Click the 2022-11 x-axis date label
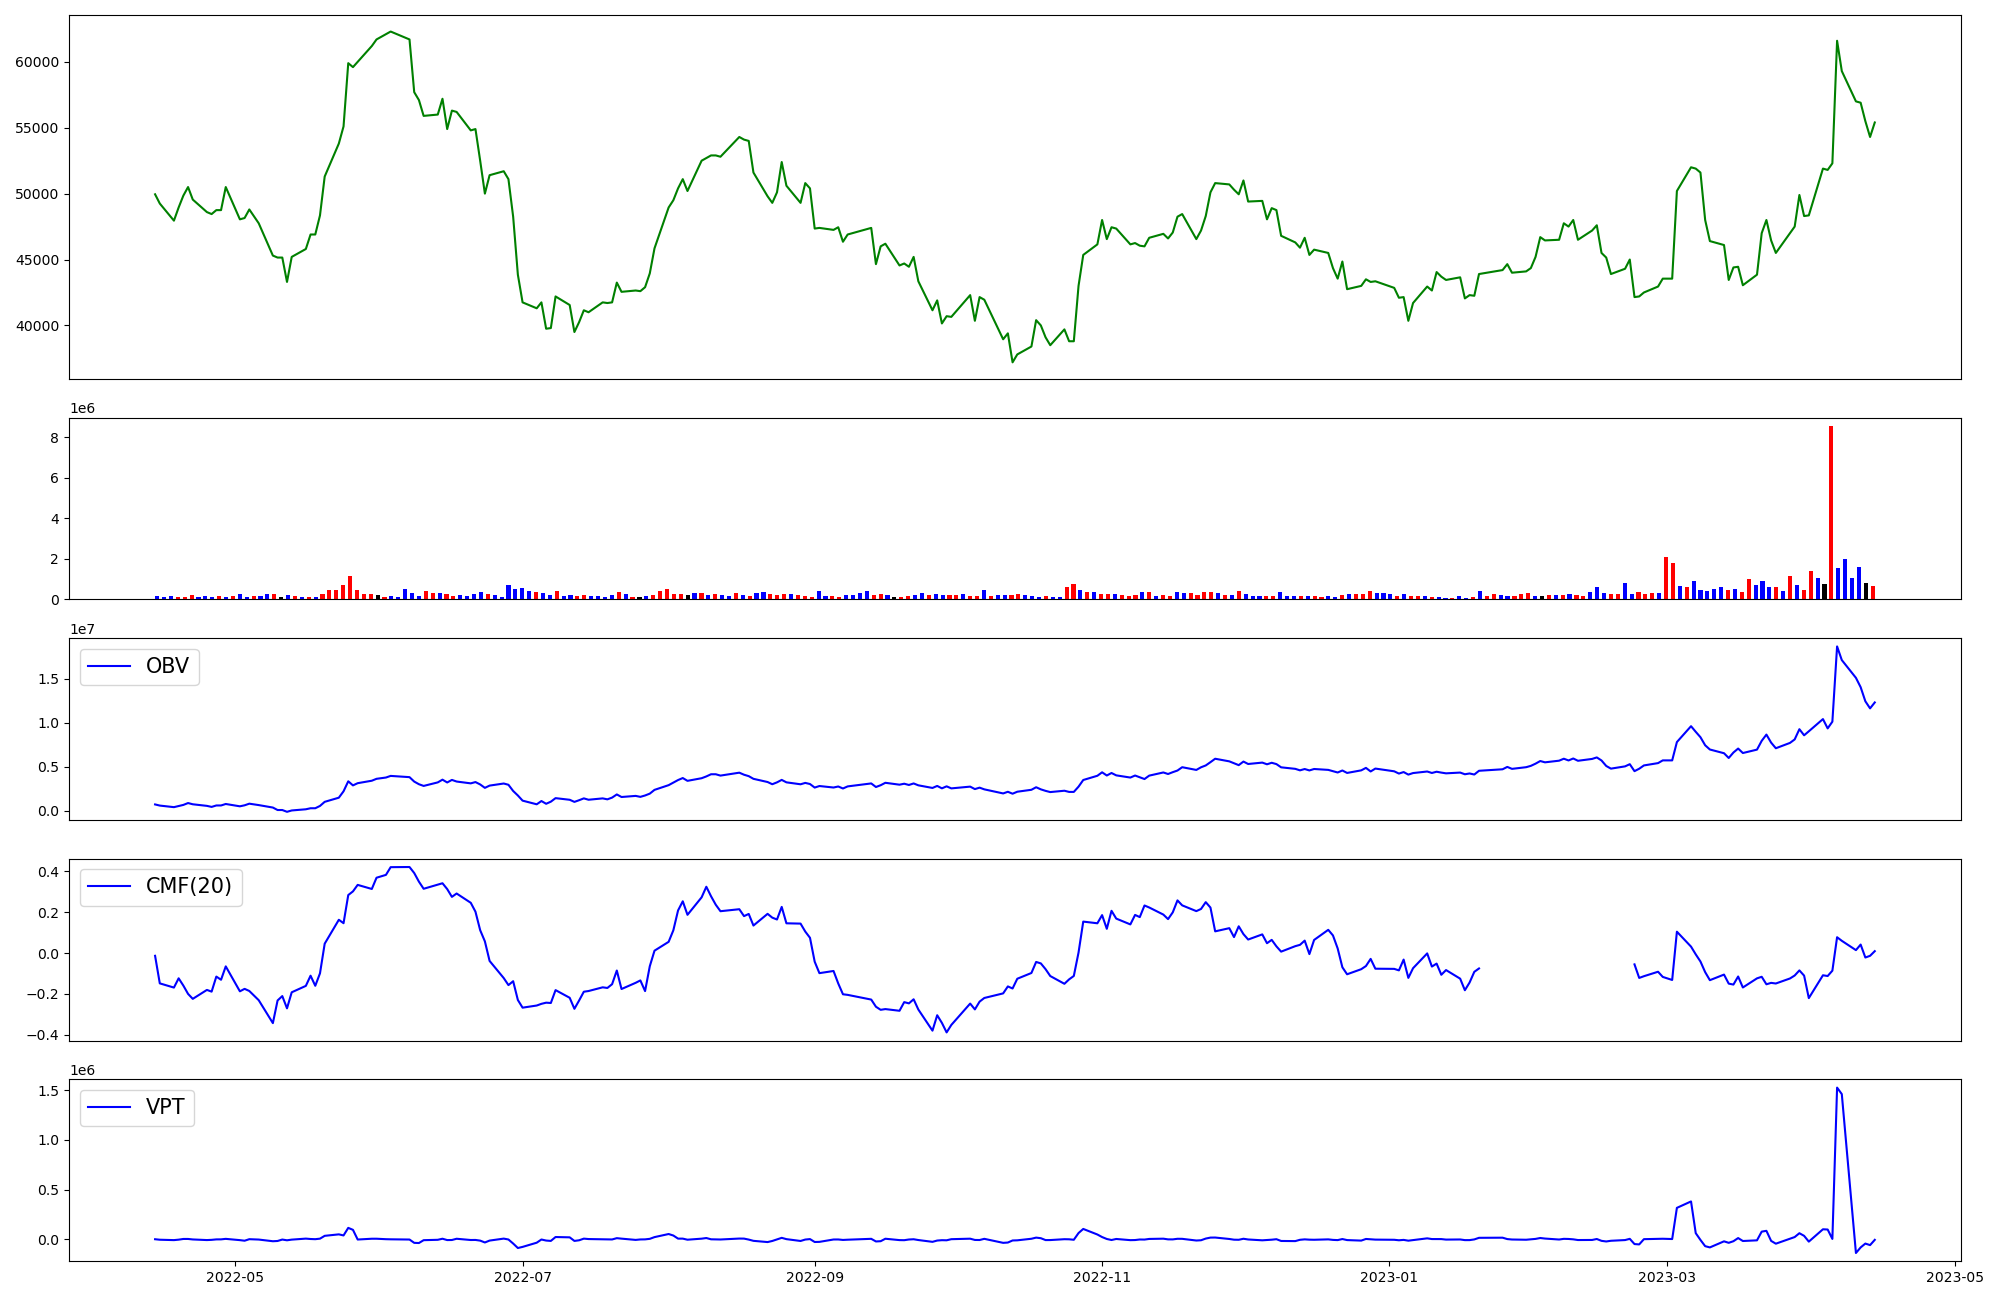 1102,1277
